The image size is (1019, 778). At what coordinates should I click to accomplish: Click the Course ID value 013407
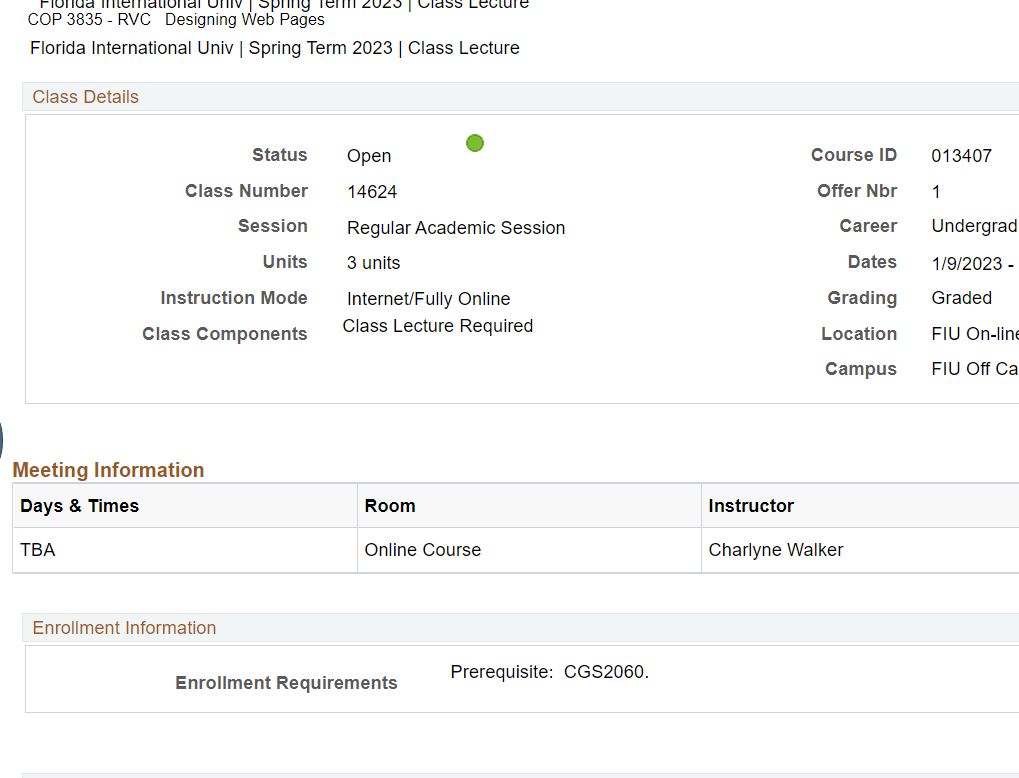[x=961, y=156]
